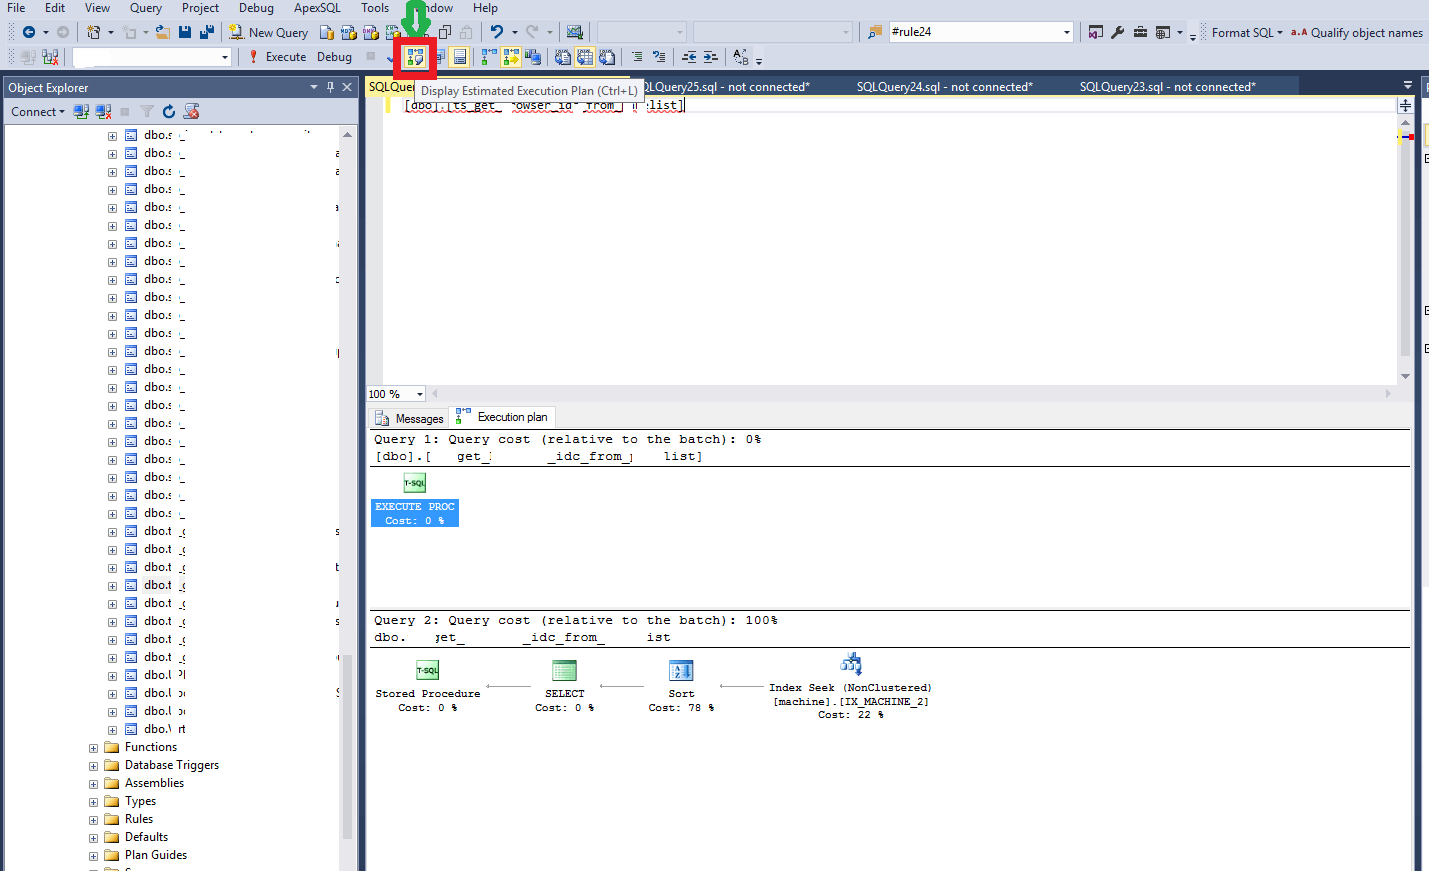This screenshot has width=1429, height=871.
Task: Click the Save floppy disk icon
Action: click(185, 33)
